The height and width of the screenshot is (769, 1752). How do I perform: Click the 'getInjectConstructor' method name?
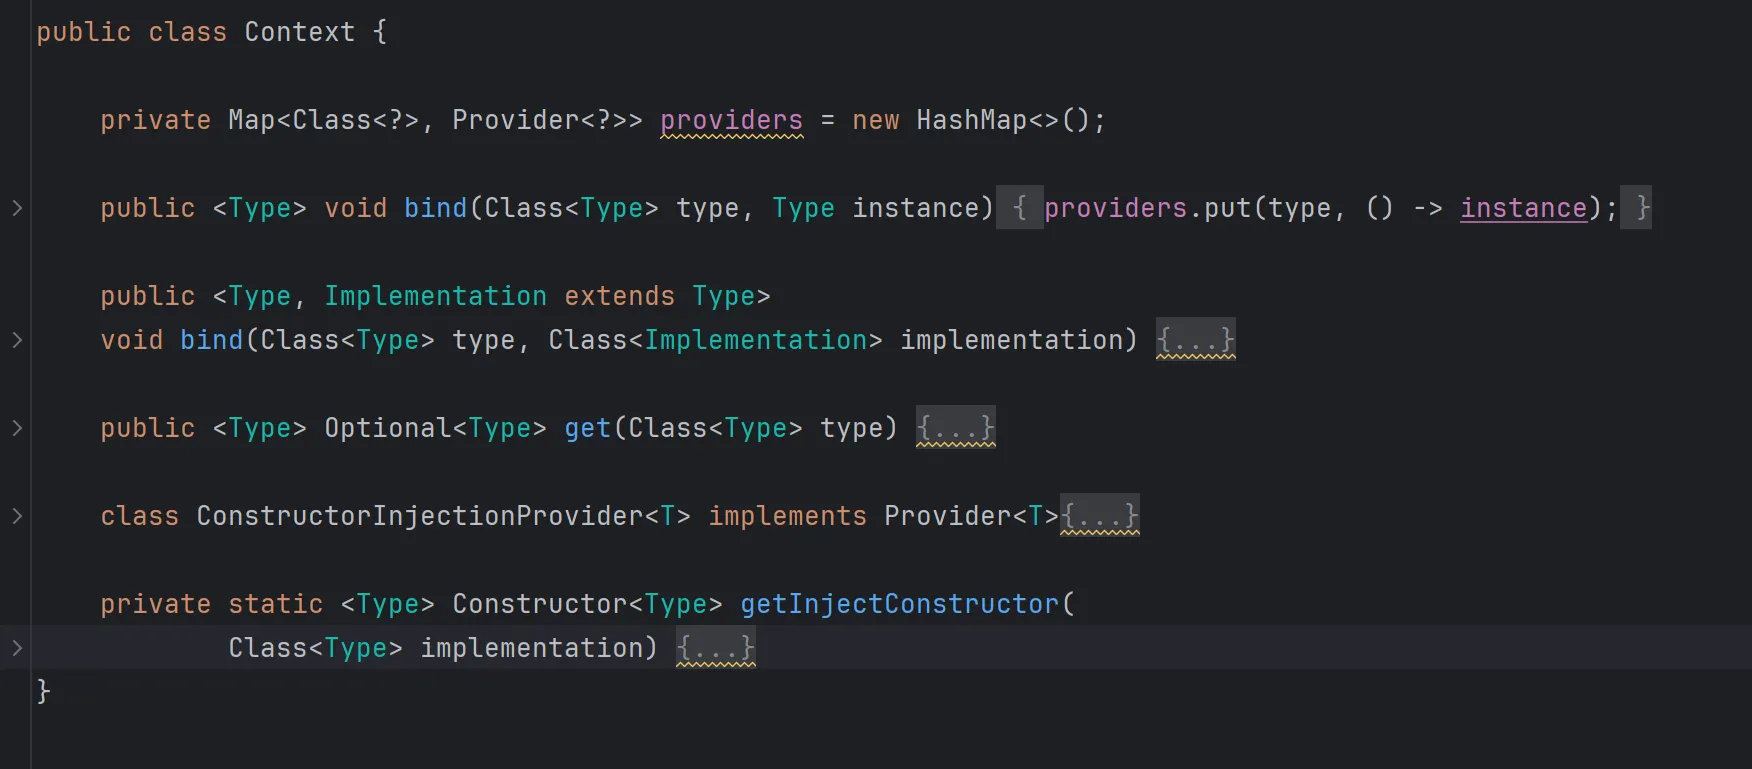coord(899,604)
